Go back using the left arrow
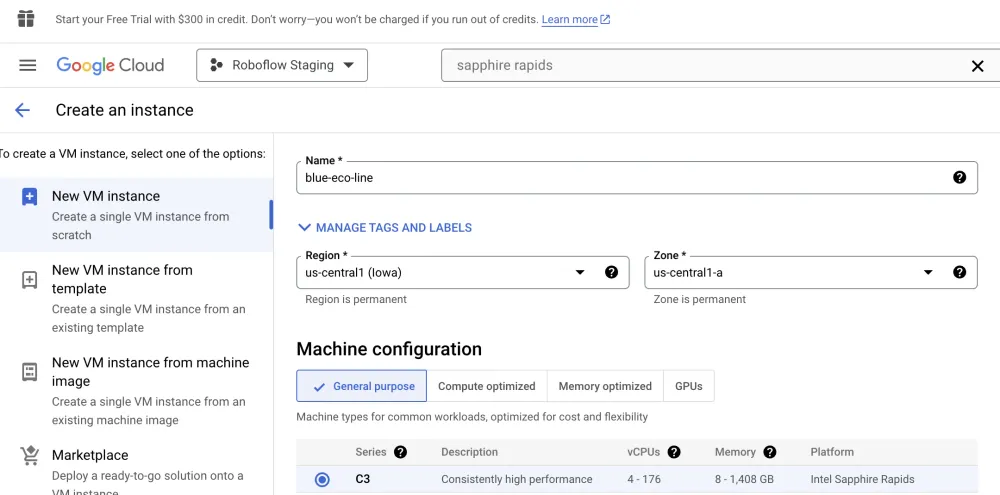This screenshot has height=495, width=1000. click(x=22, y=110)
